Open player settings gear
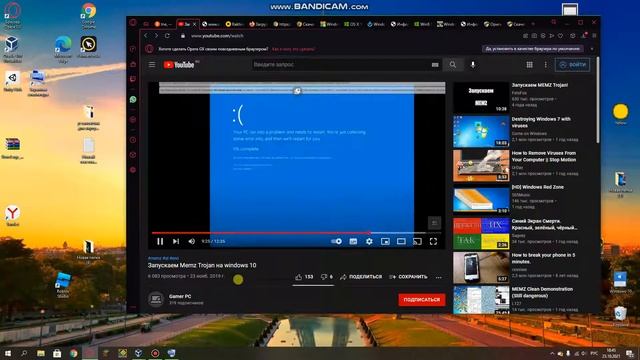This screenshot has height=360, width=640. click(x=369, y=242)
